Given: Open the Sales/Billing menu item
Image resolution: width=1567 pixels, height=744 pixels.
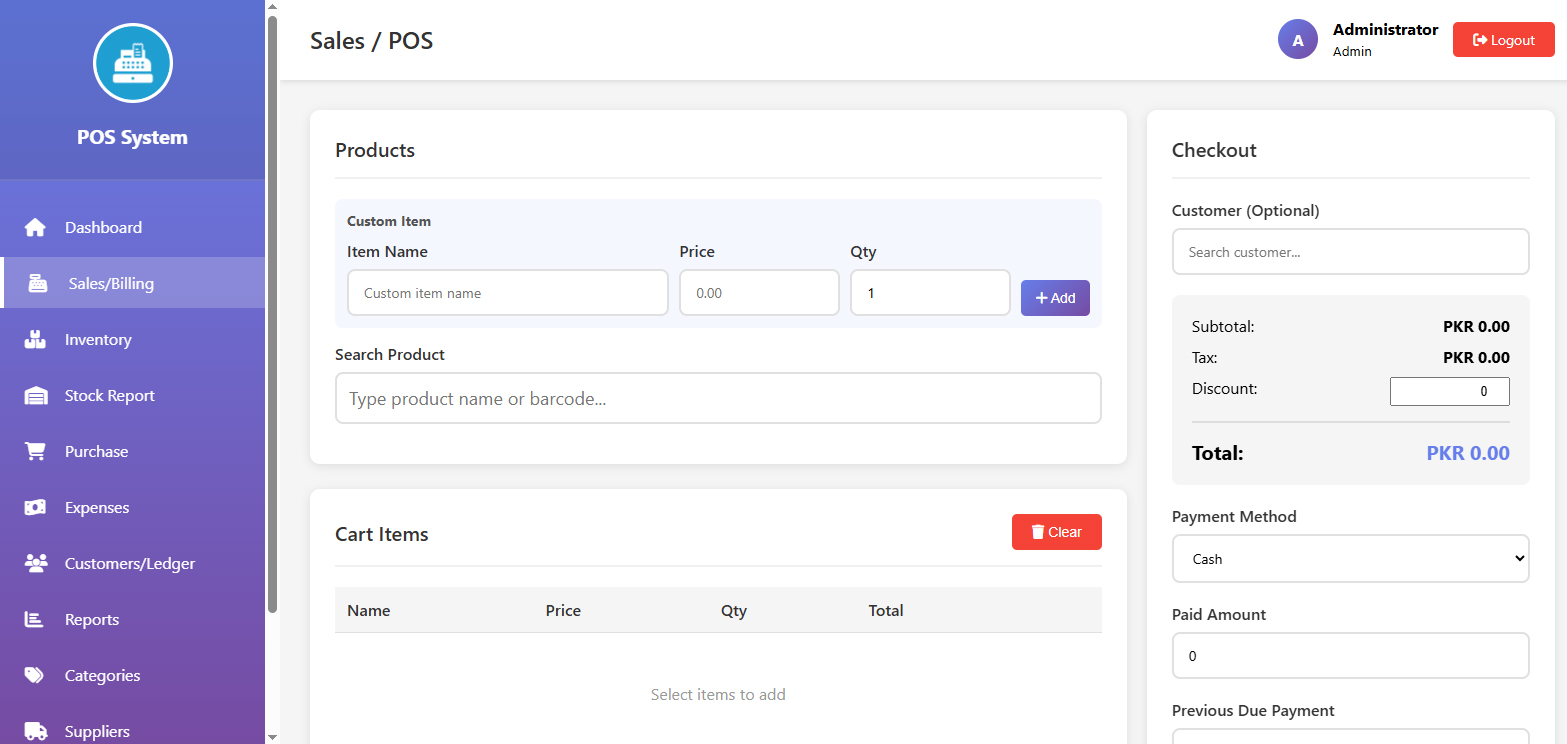Looking at the screenshot, I should pos(111,284).
